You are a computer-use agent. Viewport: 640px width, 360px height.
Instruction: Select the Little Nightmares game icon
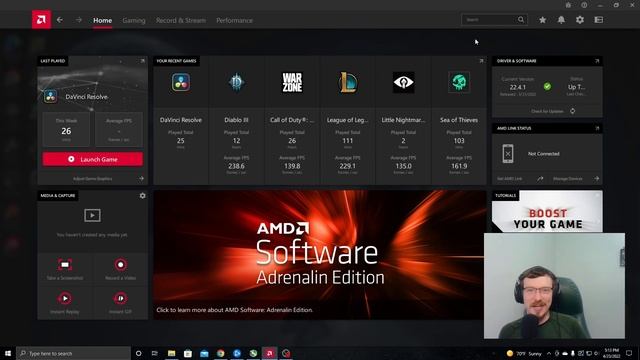pyautogui.click(x=403, y=82)
